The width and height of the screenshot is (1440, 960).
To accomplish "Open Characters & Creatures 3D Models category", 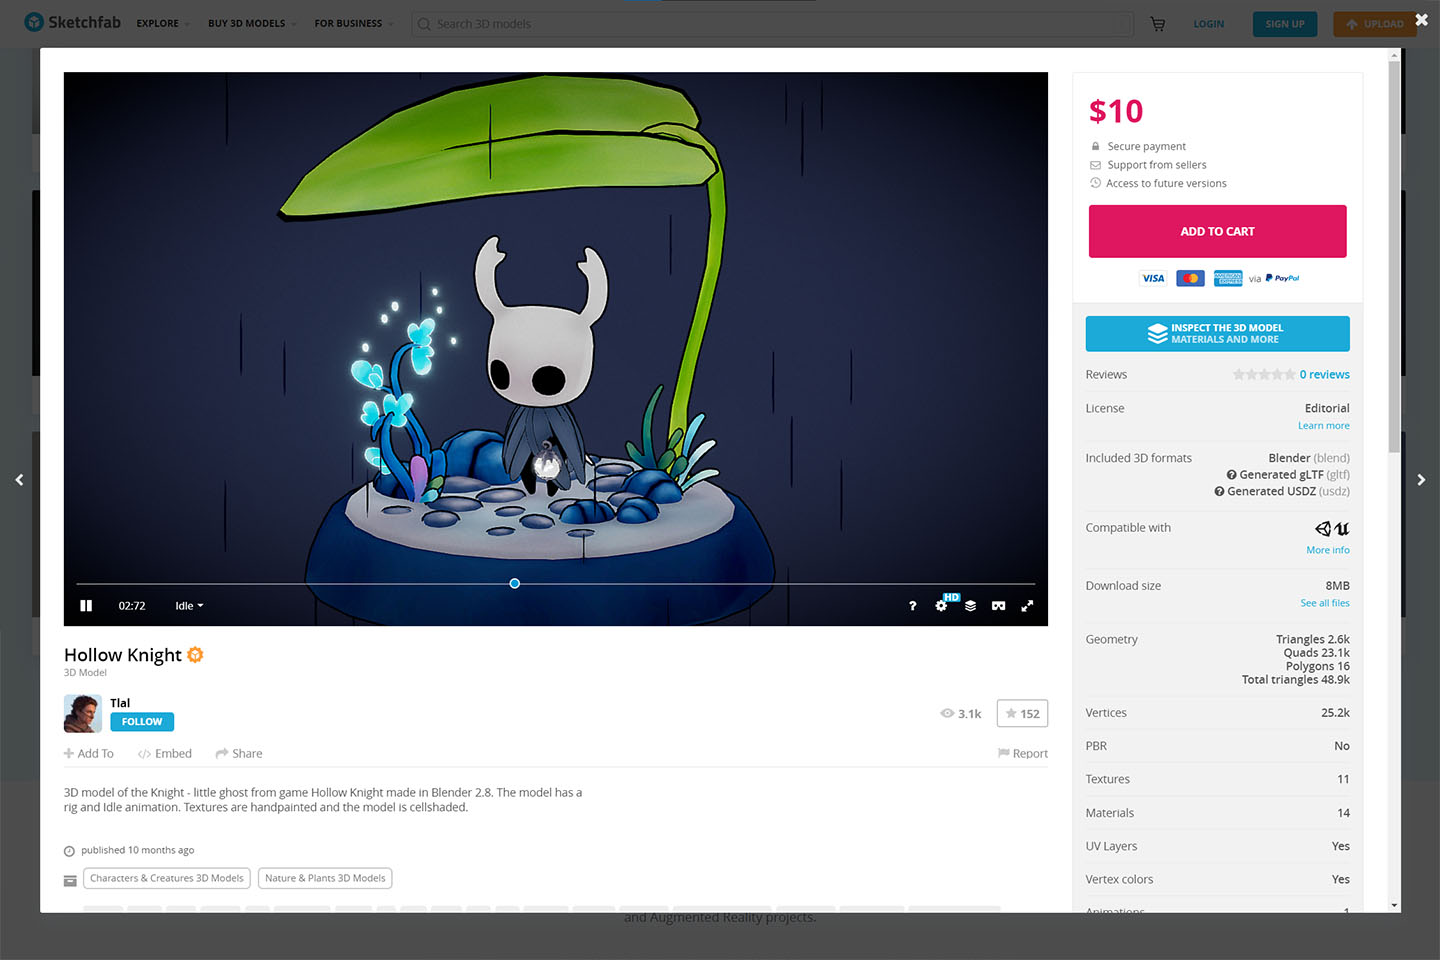I will click(167, 878).
